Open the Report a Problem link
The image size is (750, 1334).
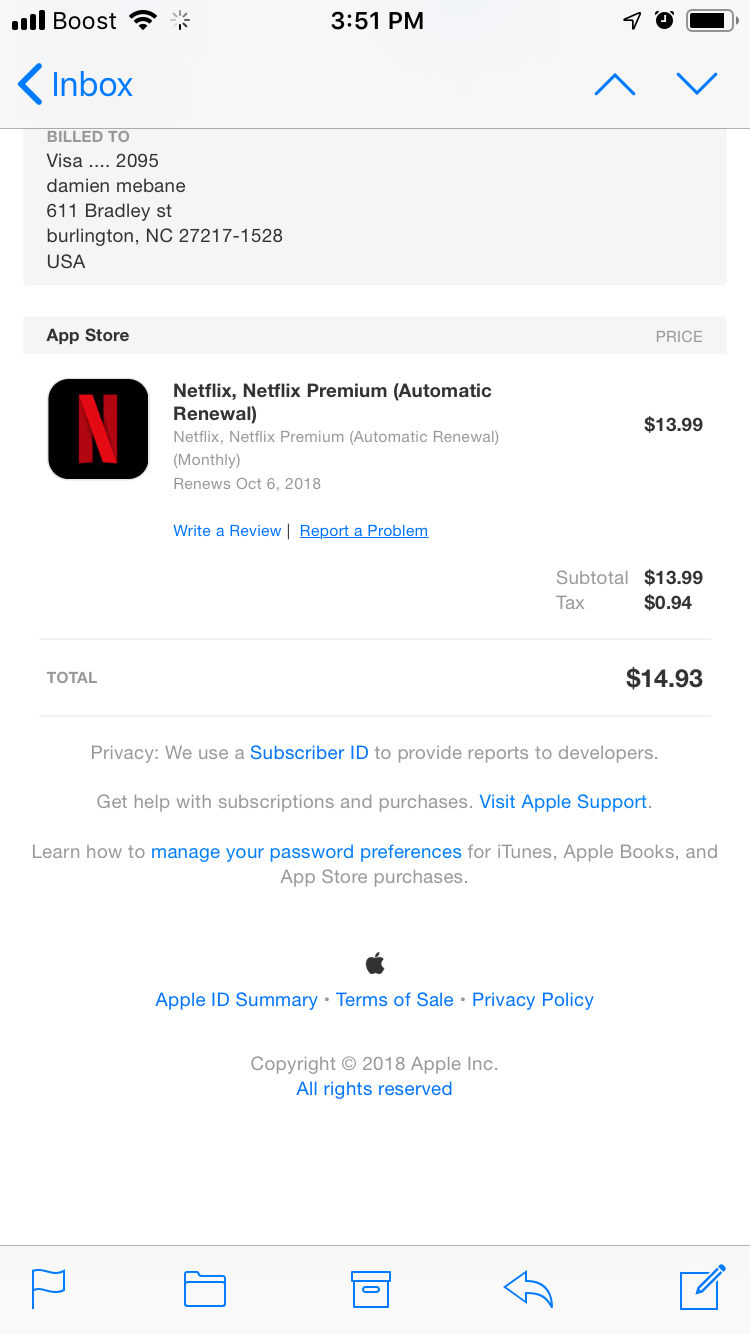[x=364, y=531]
